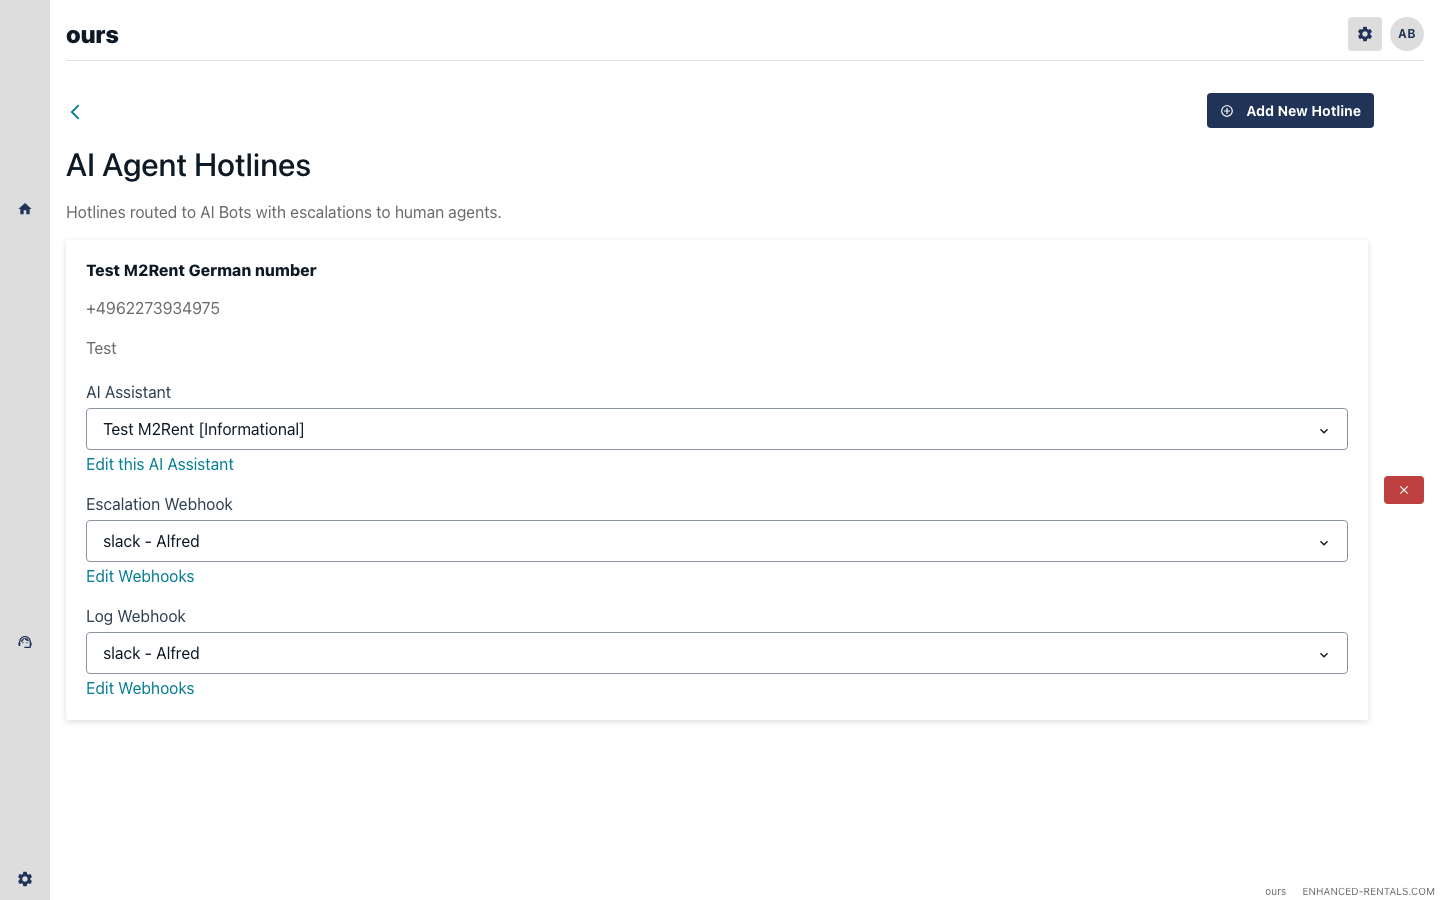Go back using the teal chevron arrow
The height and width of the screenshot is (900, 1440).
pyautogui.click(x=75, y=112)
